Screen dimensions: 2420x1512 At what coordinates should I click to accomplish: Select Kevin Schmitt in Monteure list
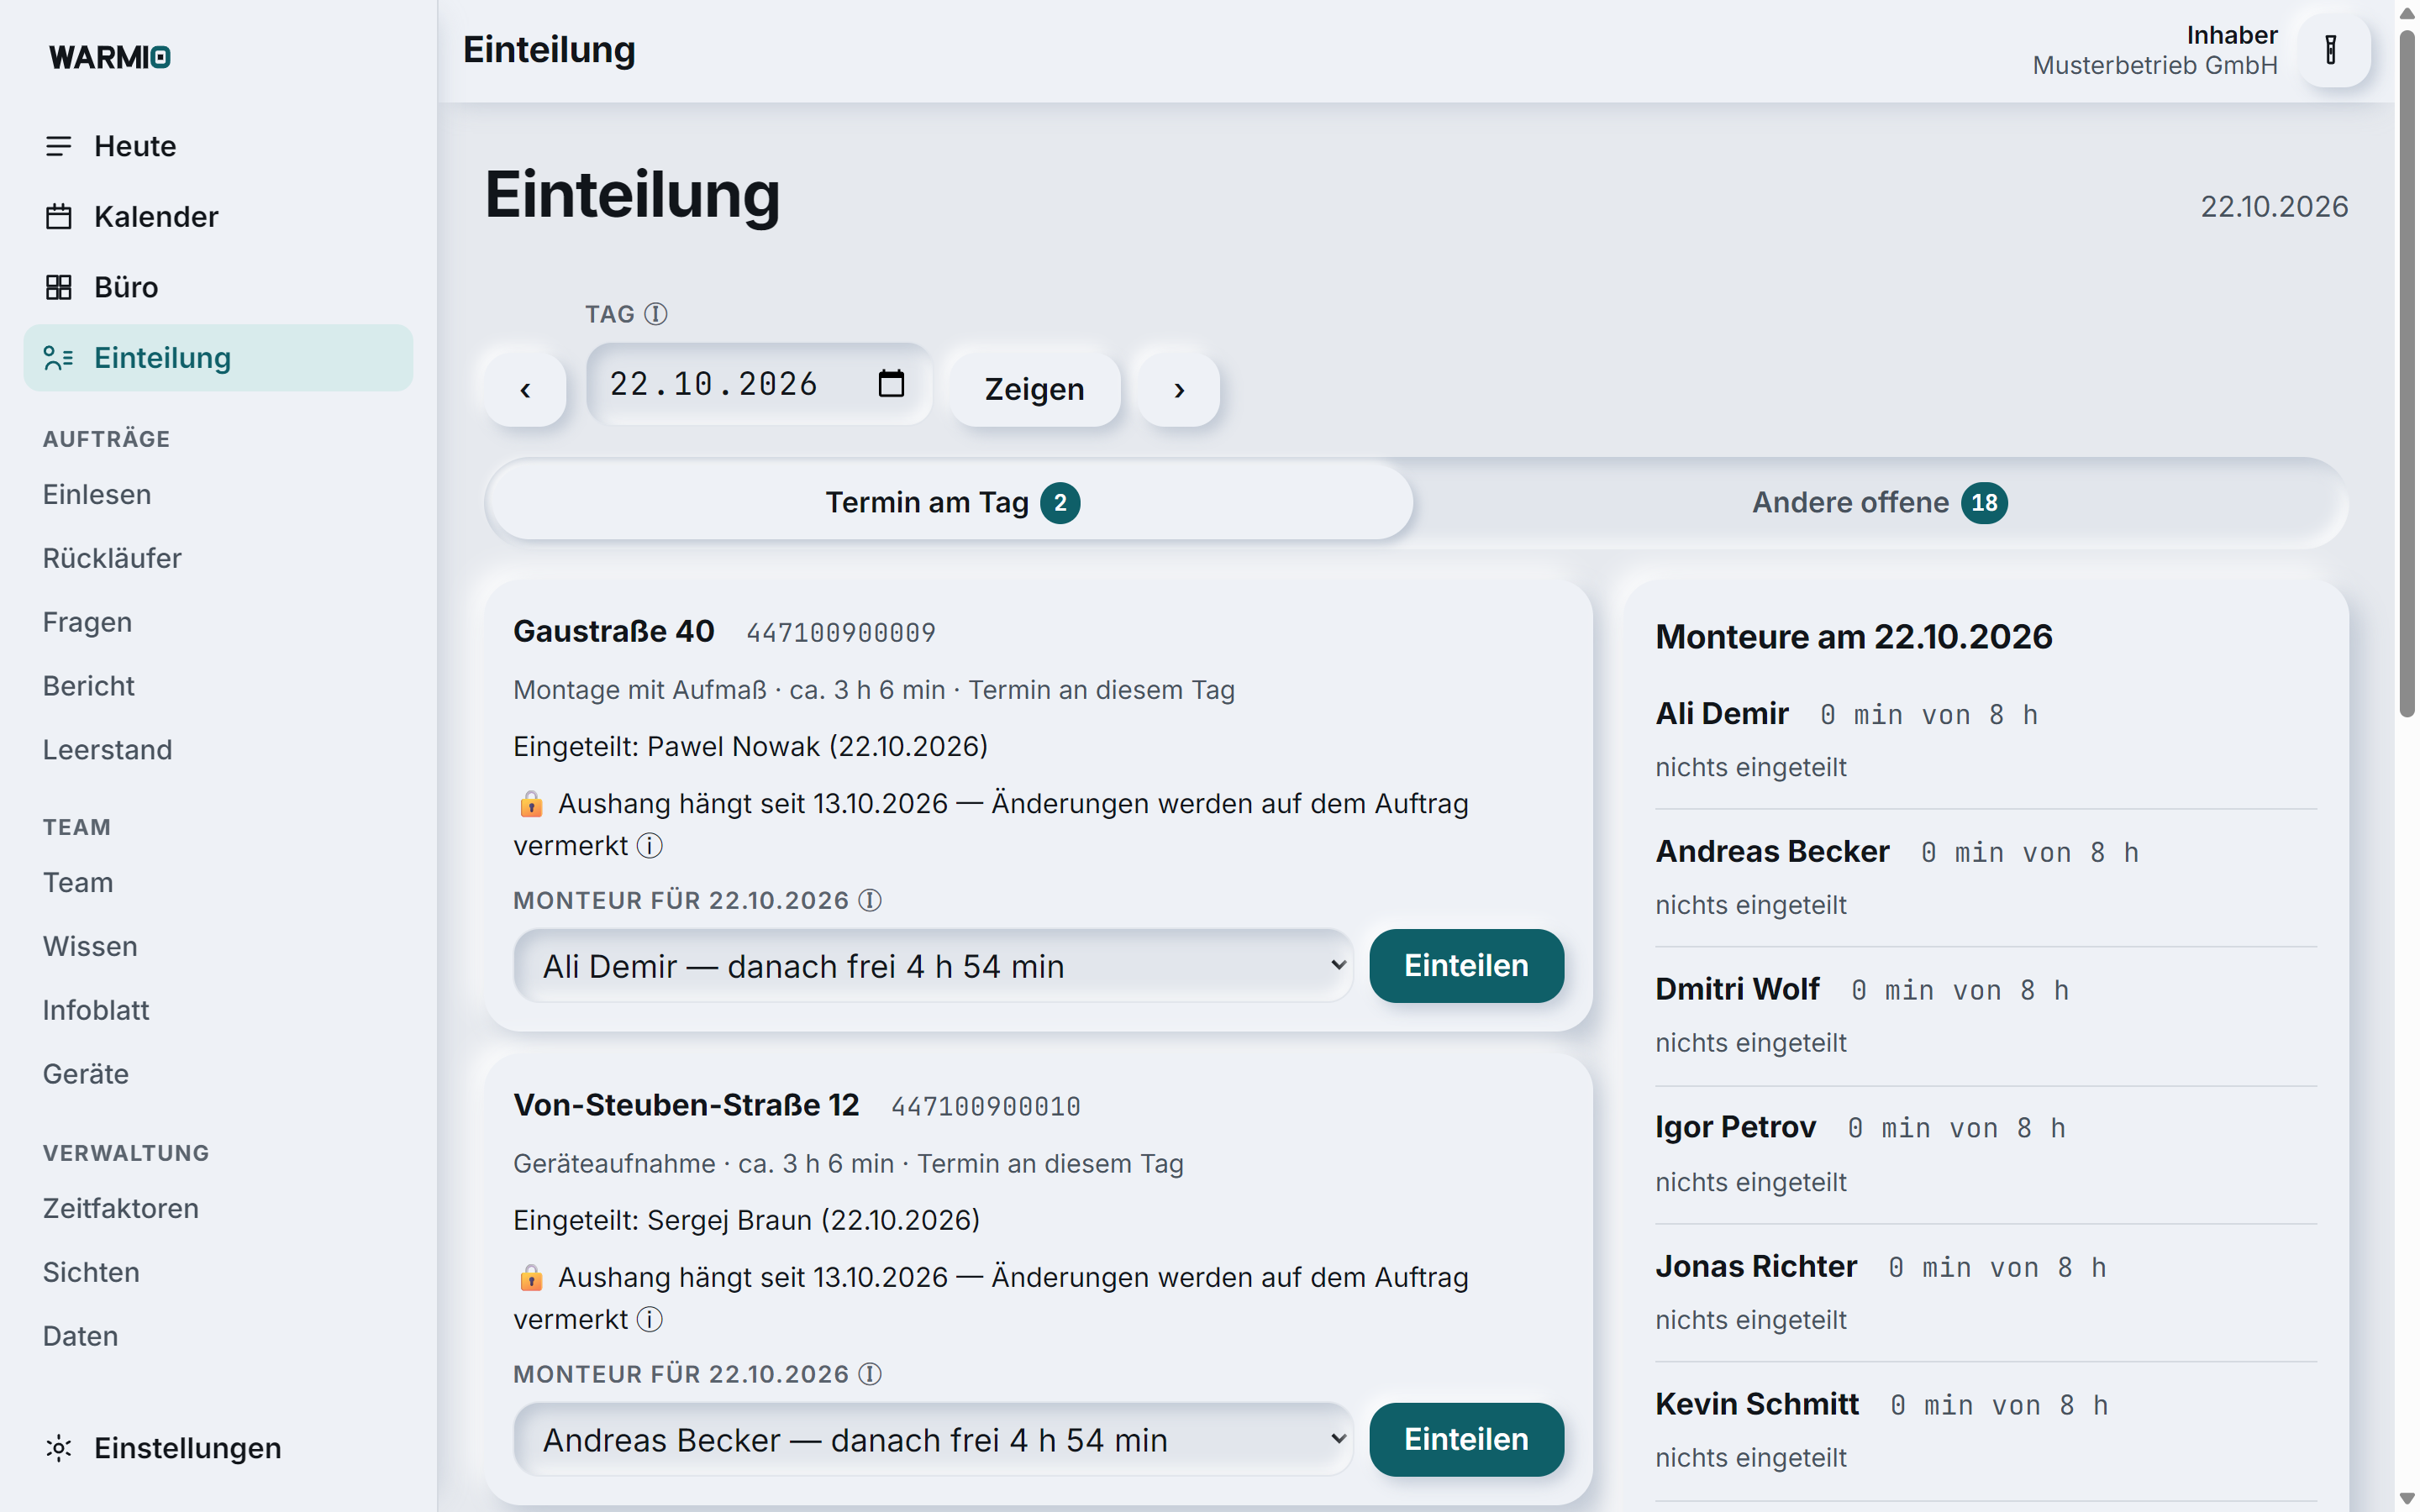[x=1757, y=1404]
